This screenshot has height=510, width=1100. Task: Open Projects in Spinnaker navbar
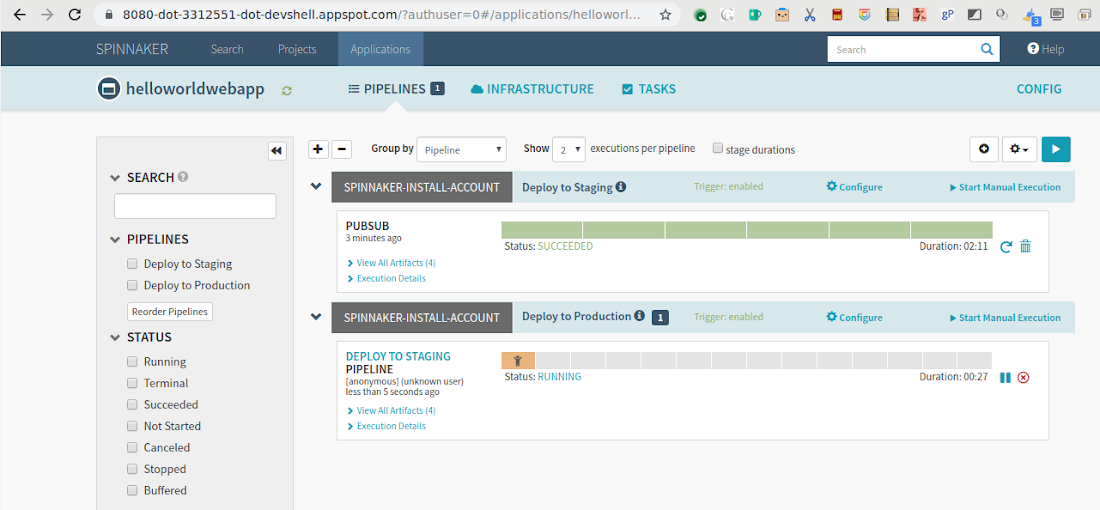297,49
